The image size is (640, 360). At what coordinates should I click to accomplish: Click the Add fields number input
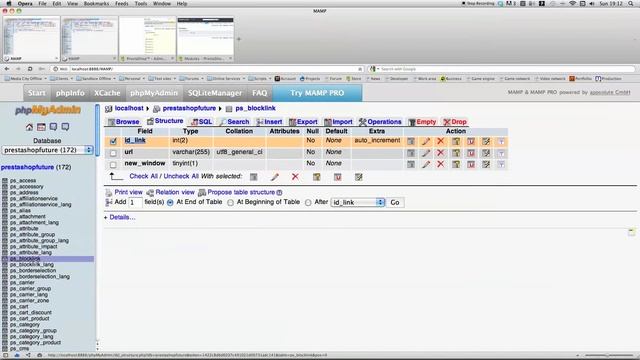point(136,202)
